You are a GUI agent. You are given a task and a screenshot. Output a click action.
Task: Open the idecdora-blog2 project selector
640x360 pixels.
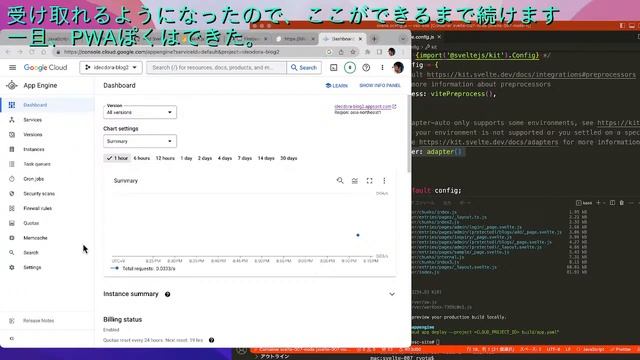[x=111, y=68]
